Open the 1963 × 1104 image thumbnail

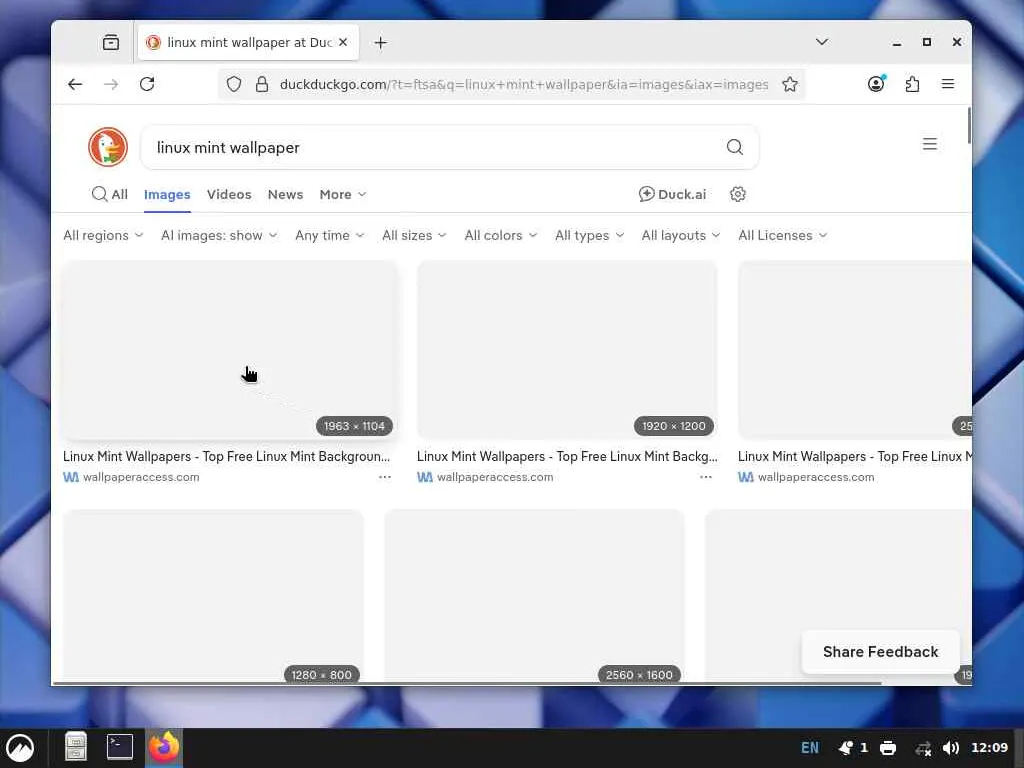(230, 350)
